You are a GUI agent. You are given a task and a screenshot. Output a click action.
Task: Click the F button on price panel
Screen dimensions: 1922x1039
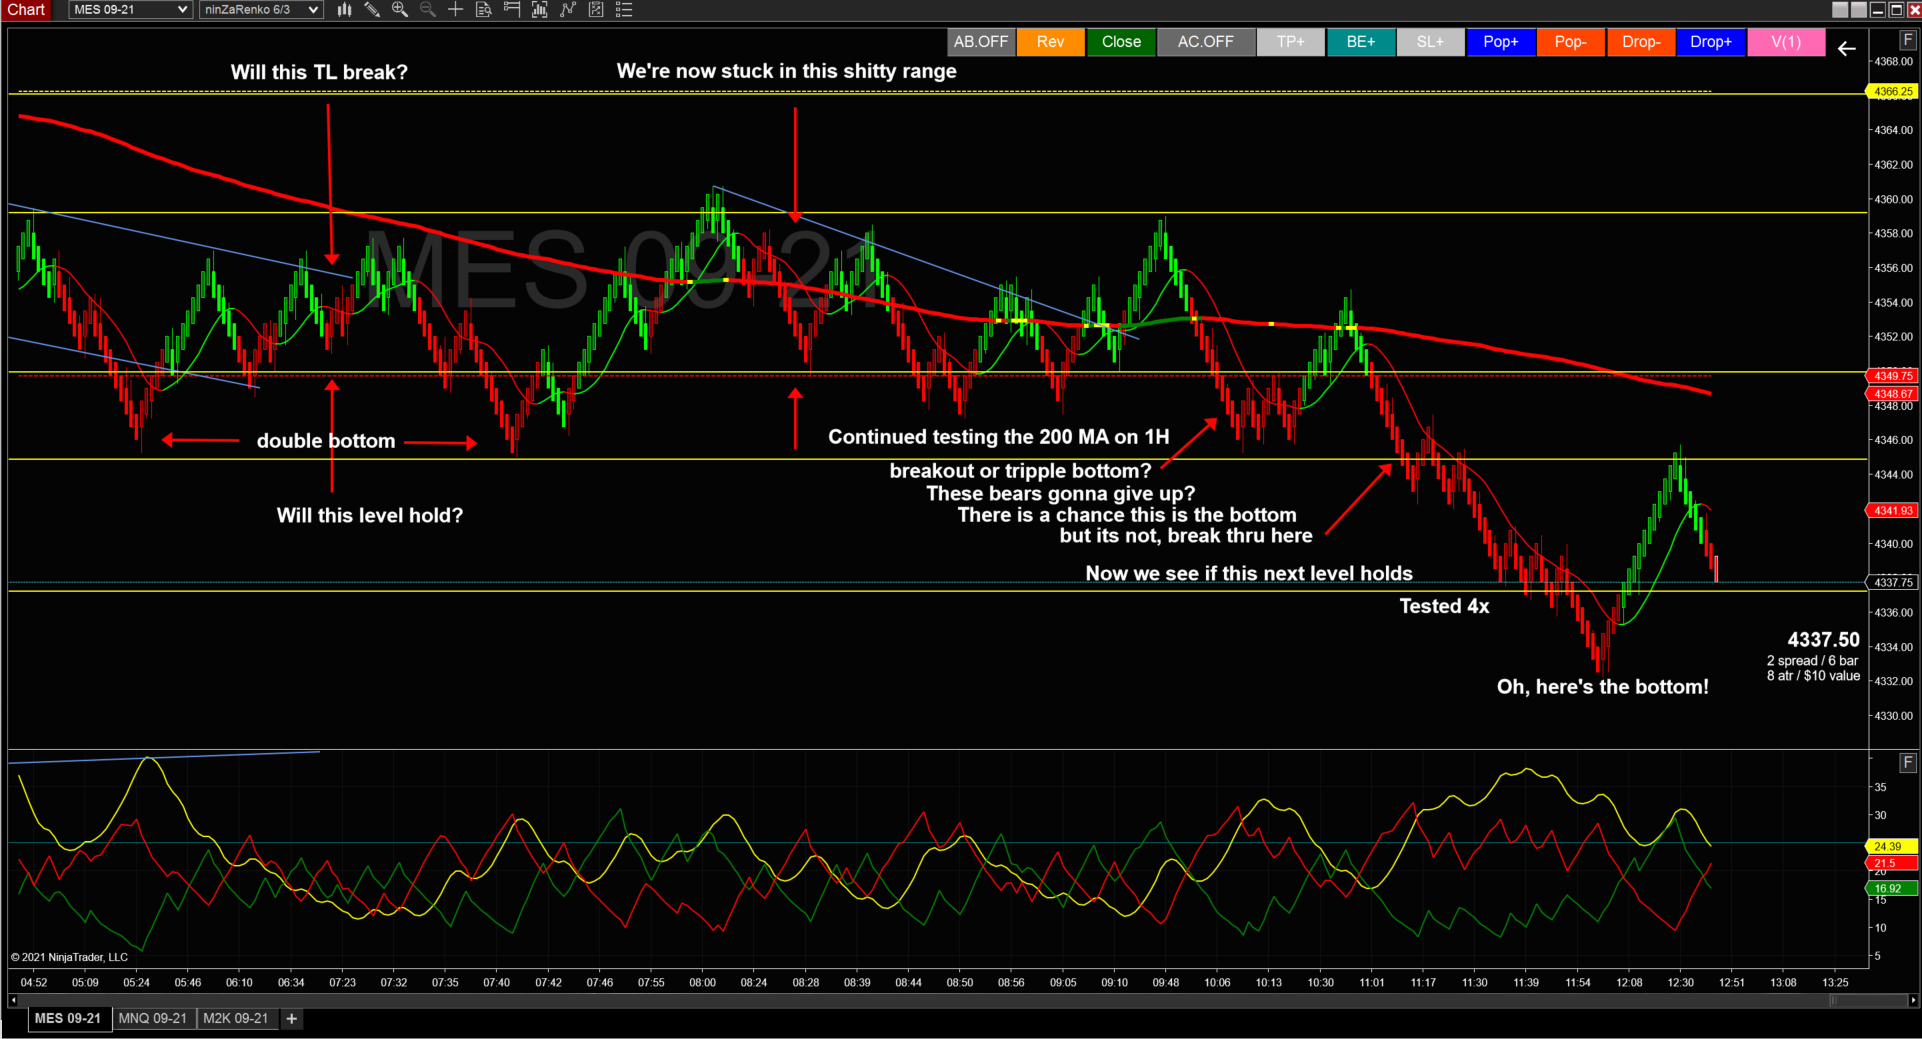1908,40
